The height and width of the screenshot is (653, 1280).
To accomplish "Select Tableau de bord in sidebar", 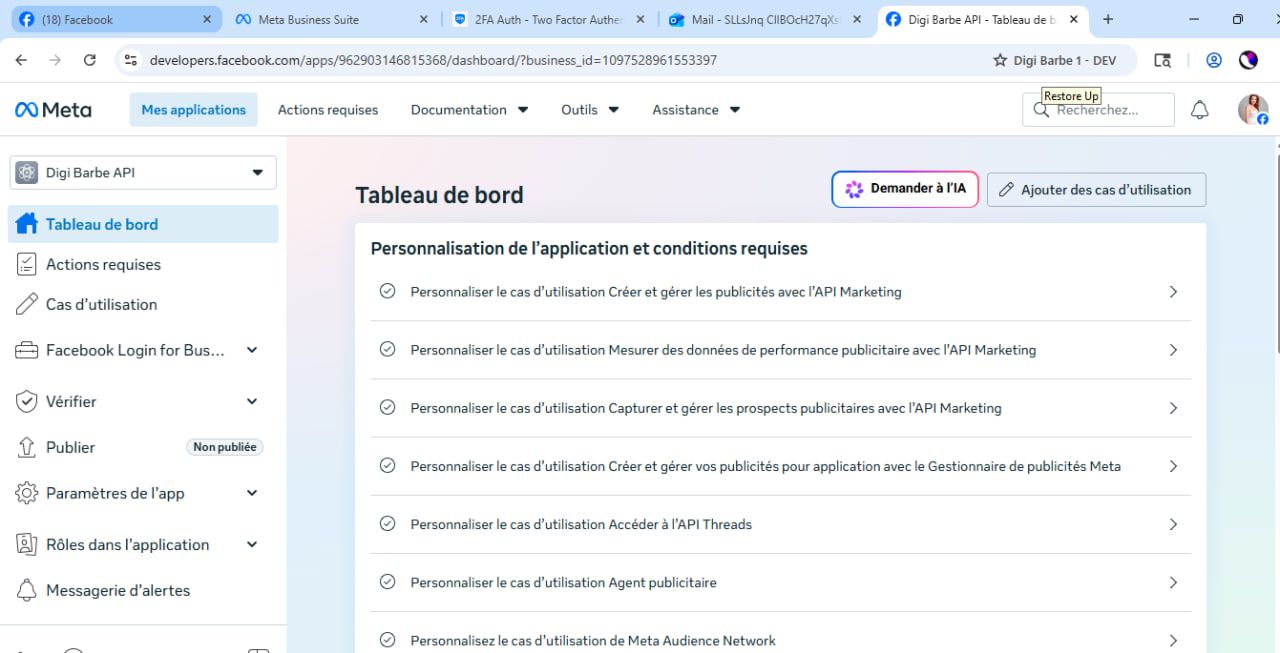I will click(143, 224).
